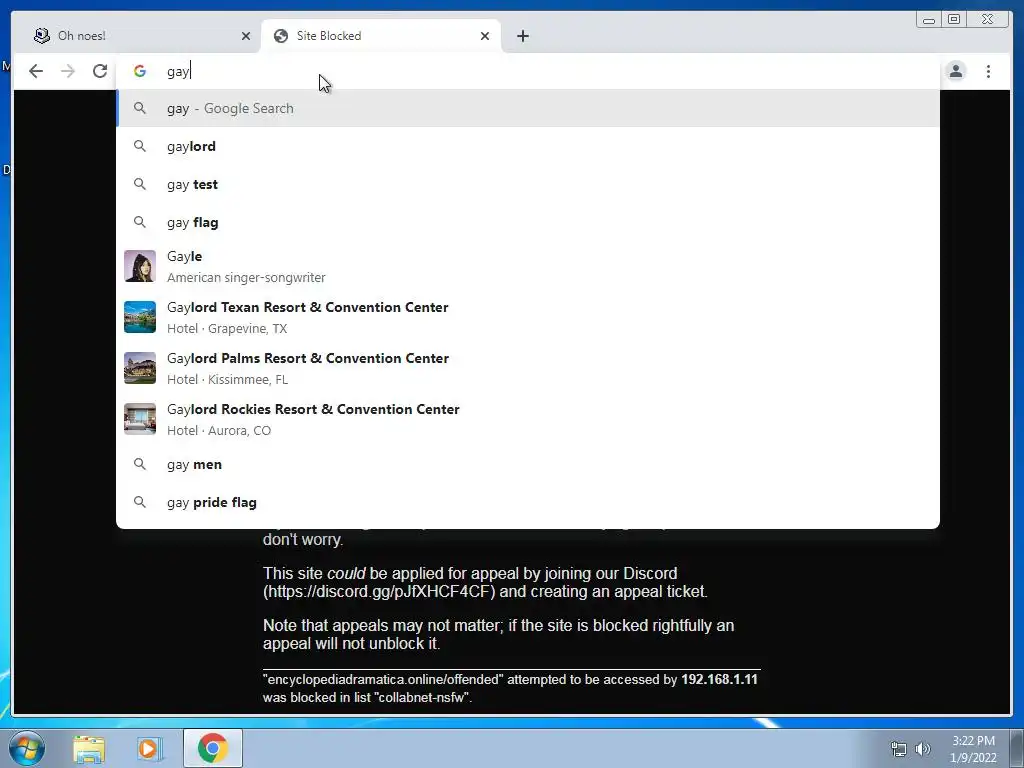Click the magnifier icon beside "gaylord"
The width and height of the screenshot is (1024, 768).
point(140,146)
